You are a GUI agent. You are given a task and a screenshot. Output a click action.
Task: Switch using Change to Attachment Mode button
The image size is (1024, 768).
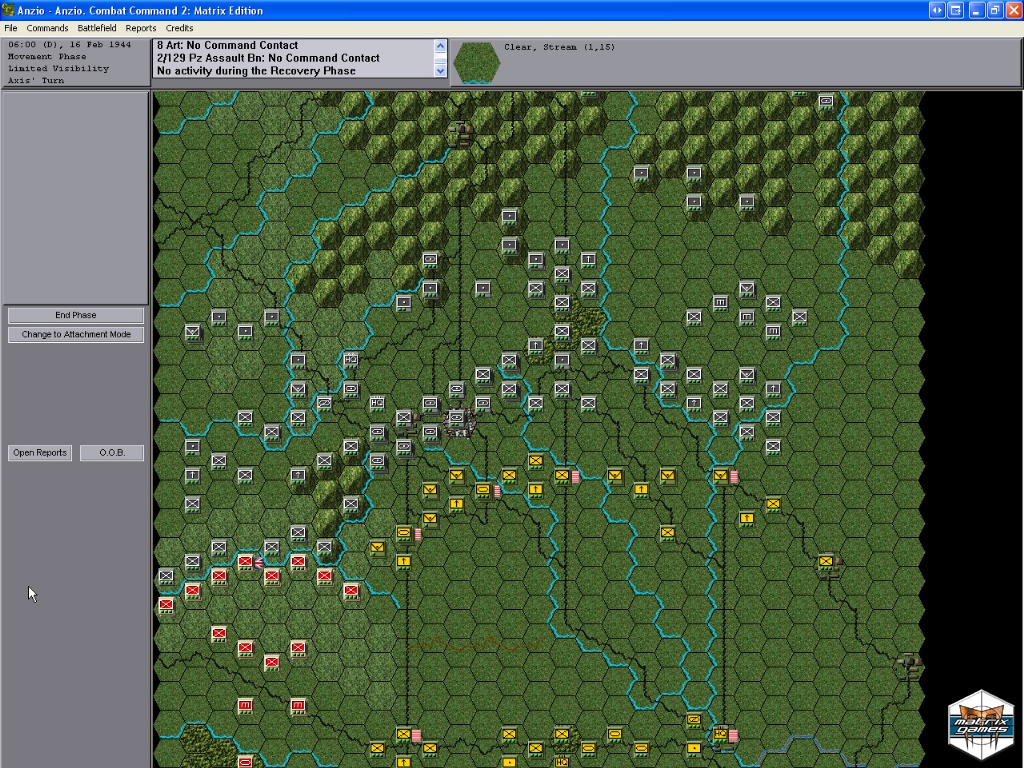(76, 335)
